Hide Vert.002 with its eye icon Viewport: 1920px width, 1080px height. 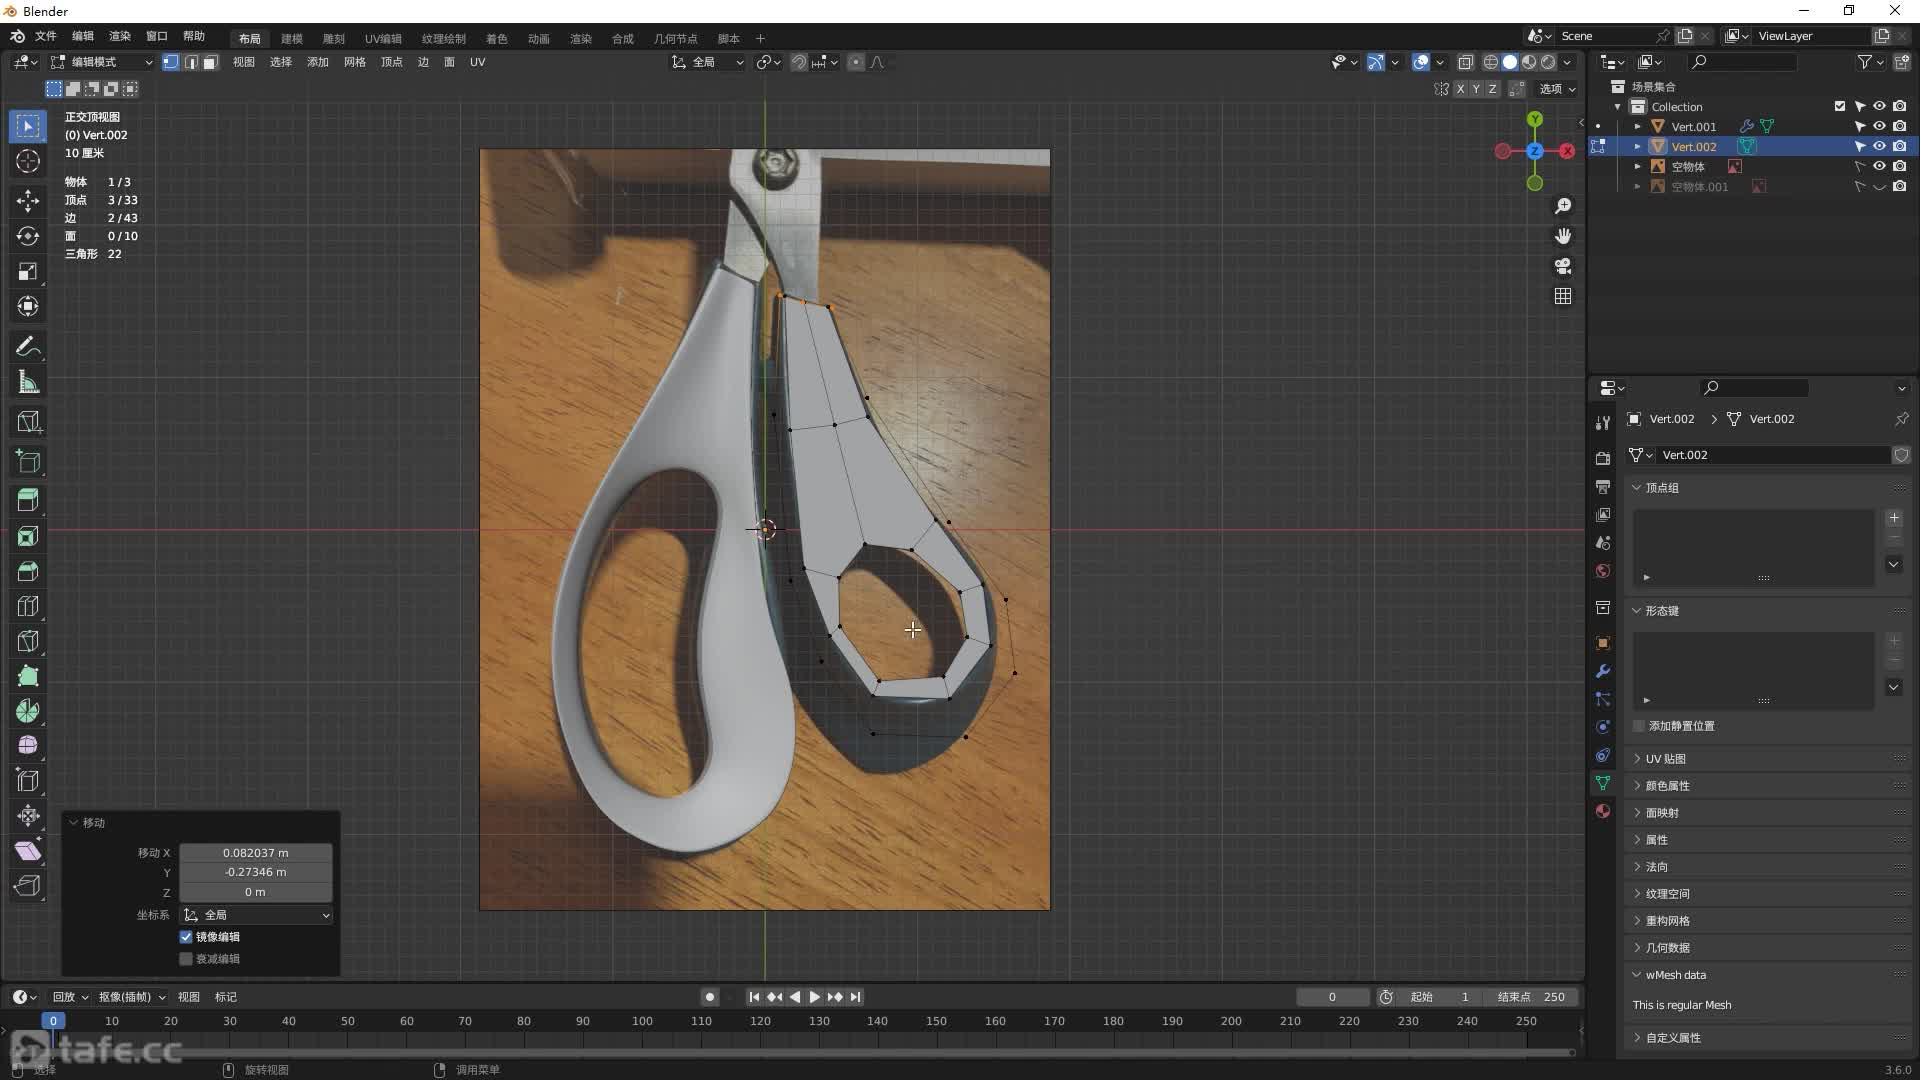click(1879, 146)
